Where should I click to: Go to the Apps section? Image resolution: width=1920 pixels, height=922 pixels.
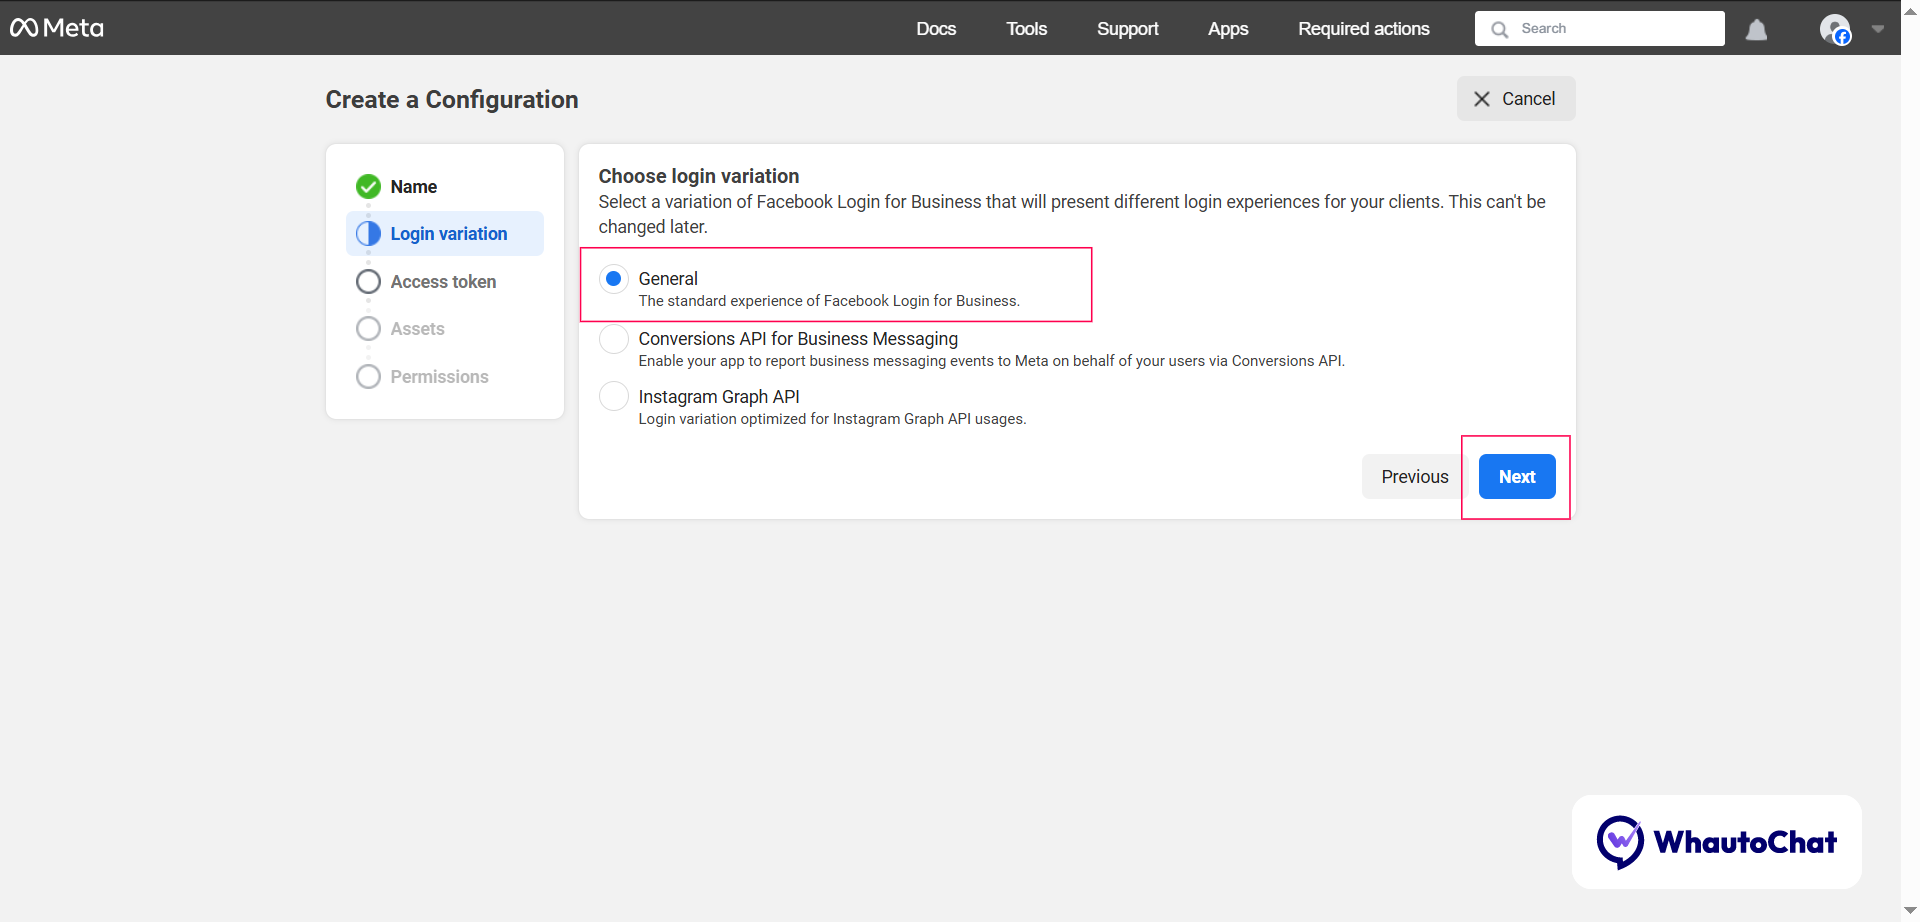coord(1227,29)
